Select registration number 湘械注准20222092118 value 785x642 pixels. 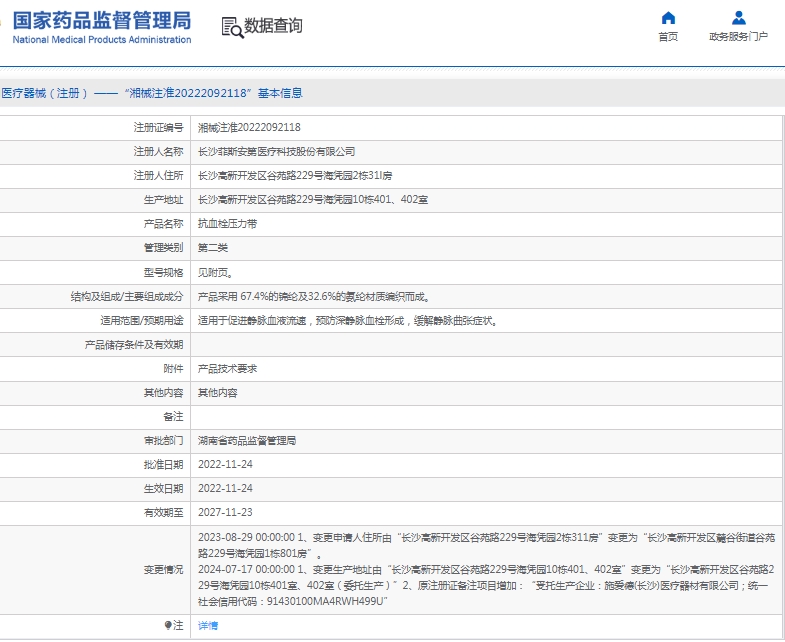point(249,127)
